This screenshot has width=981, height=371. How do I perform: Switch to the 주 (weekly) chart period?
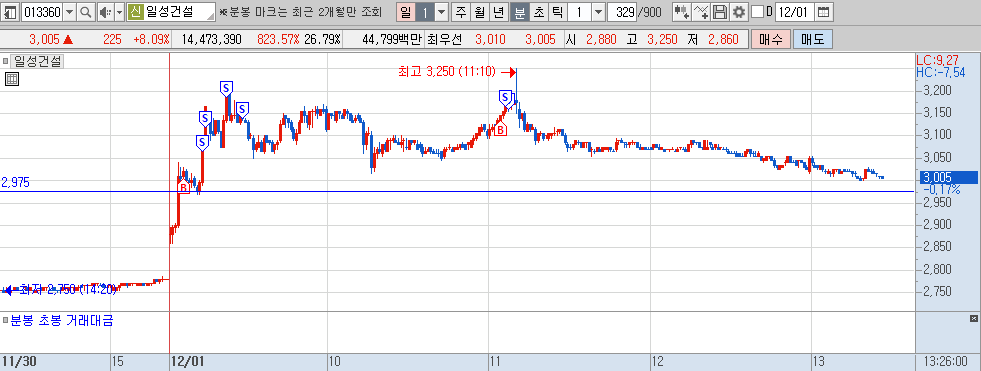(461, 11)
